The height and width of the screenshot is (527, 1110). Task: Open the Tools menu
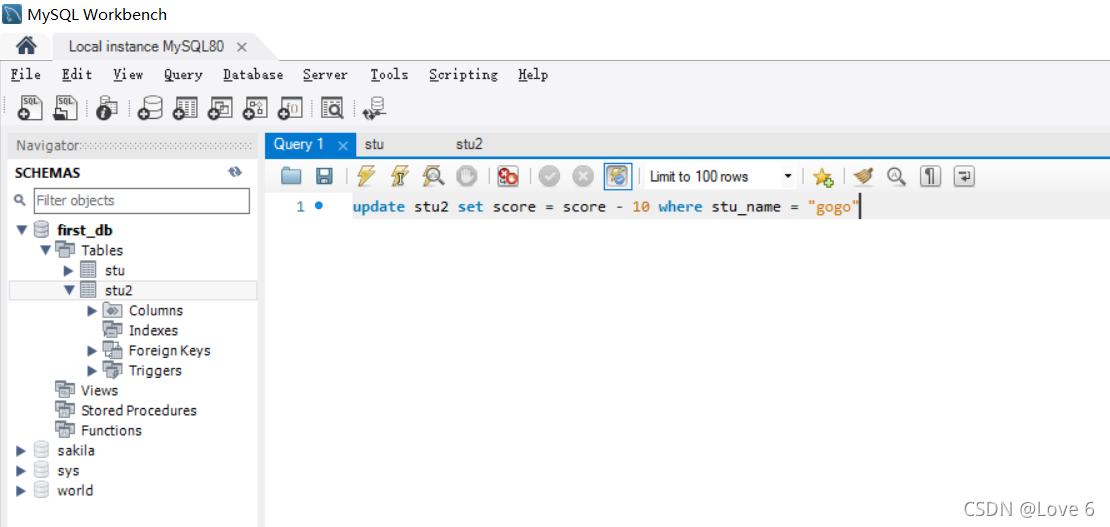point(389,74)
